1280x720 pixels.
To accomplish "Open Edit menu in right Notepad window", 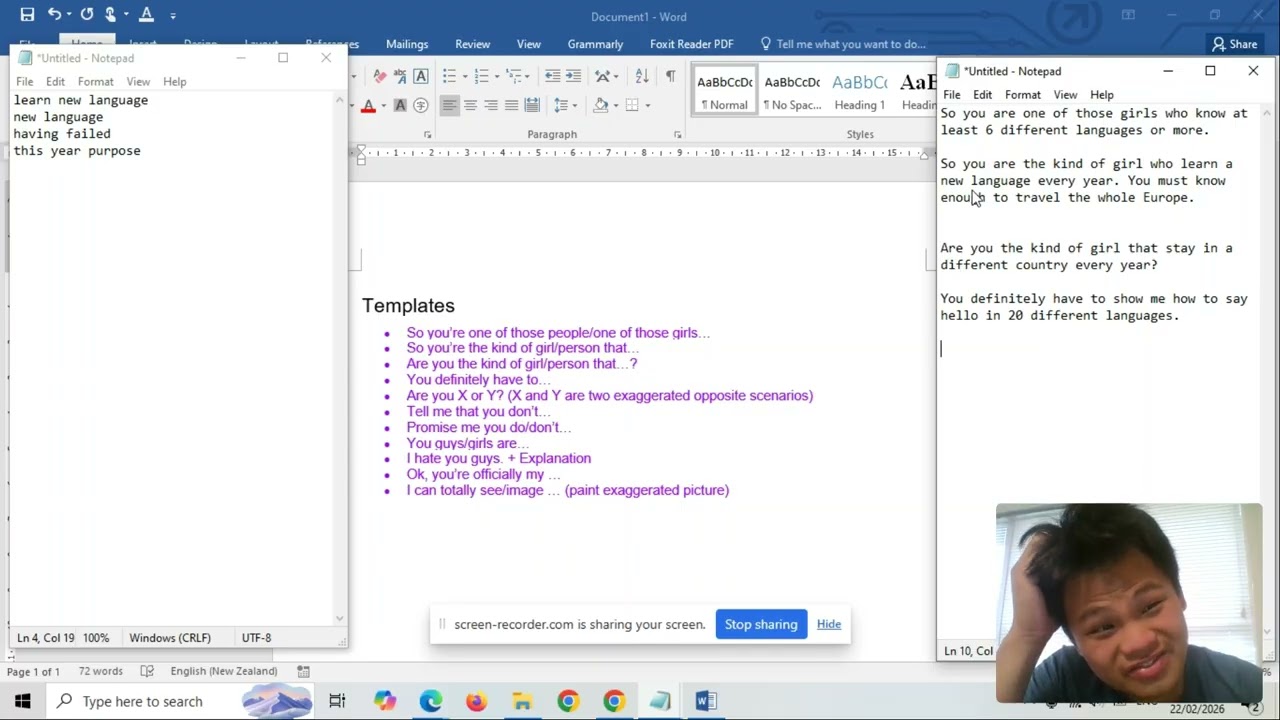I will point(982,95).
